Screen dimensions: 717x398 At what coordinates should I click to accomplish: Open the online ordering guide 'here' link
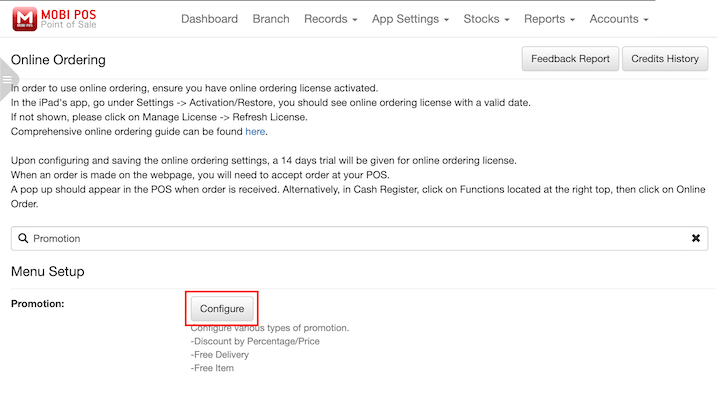point(255,132)
